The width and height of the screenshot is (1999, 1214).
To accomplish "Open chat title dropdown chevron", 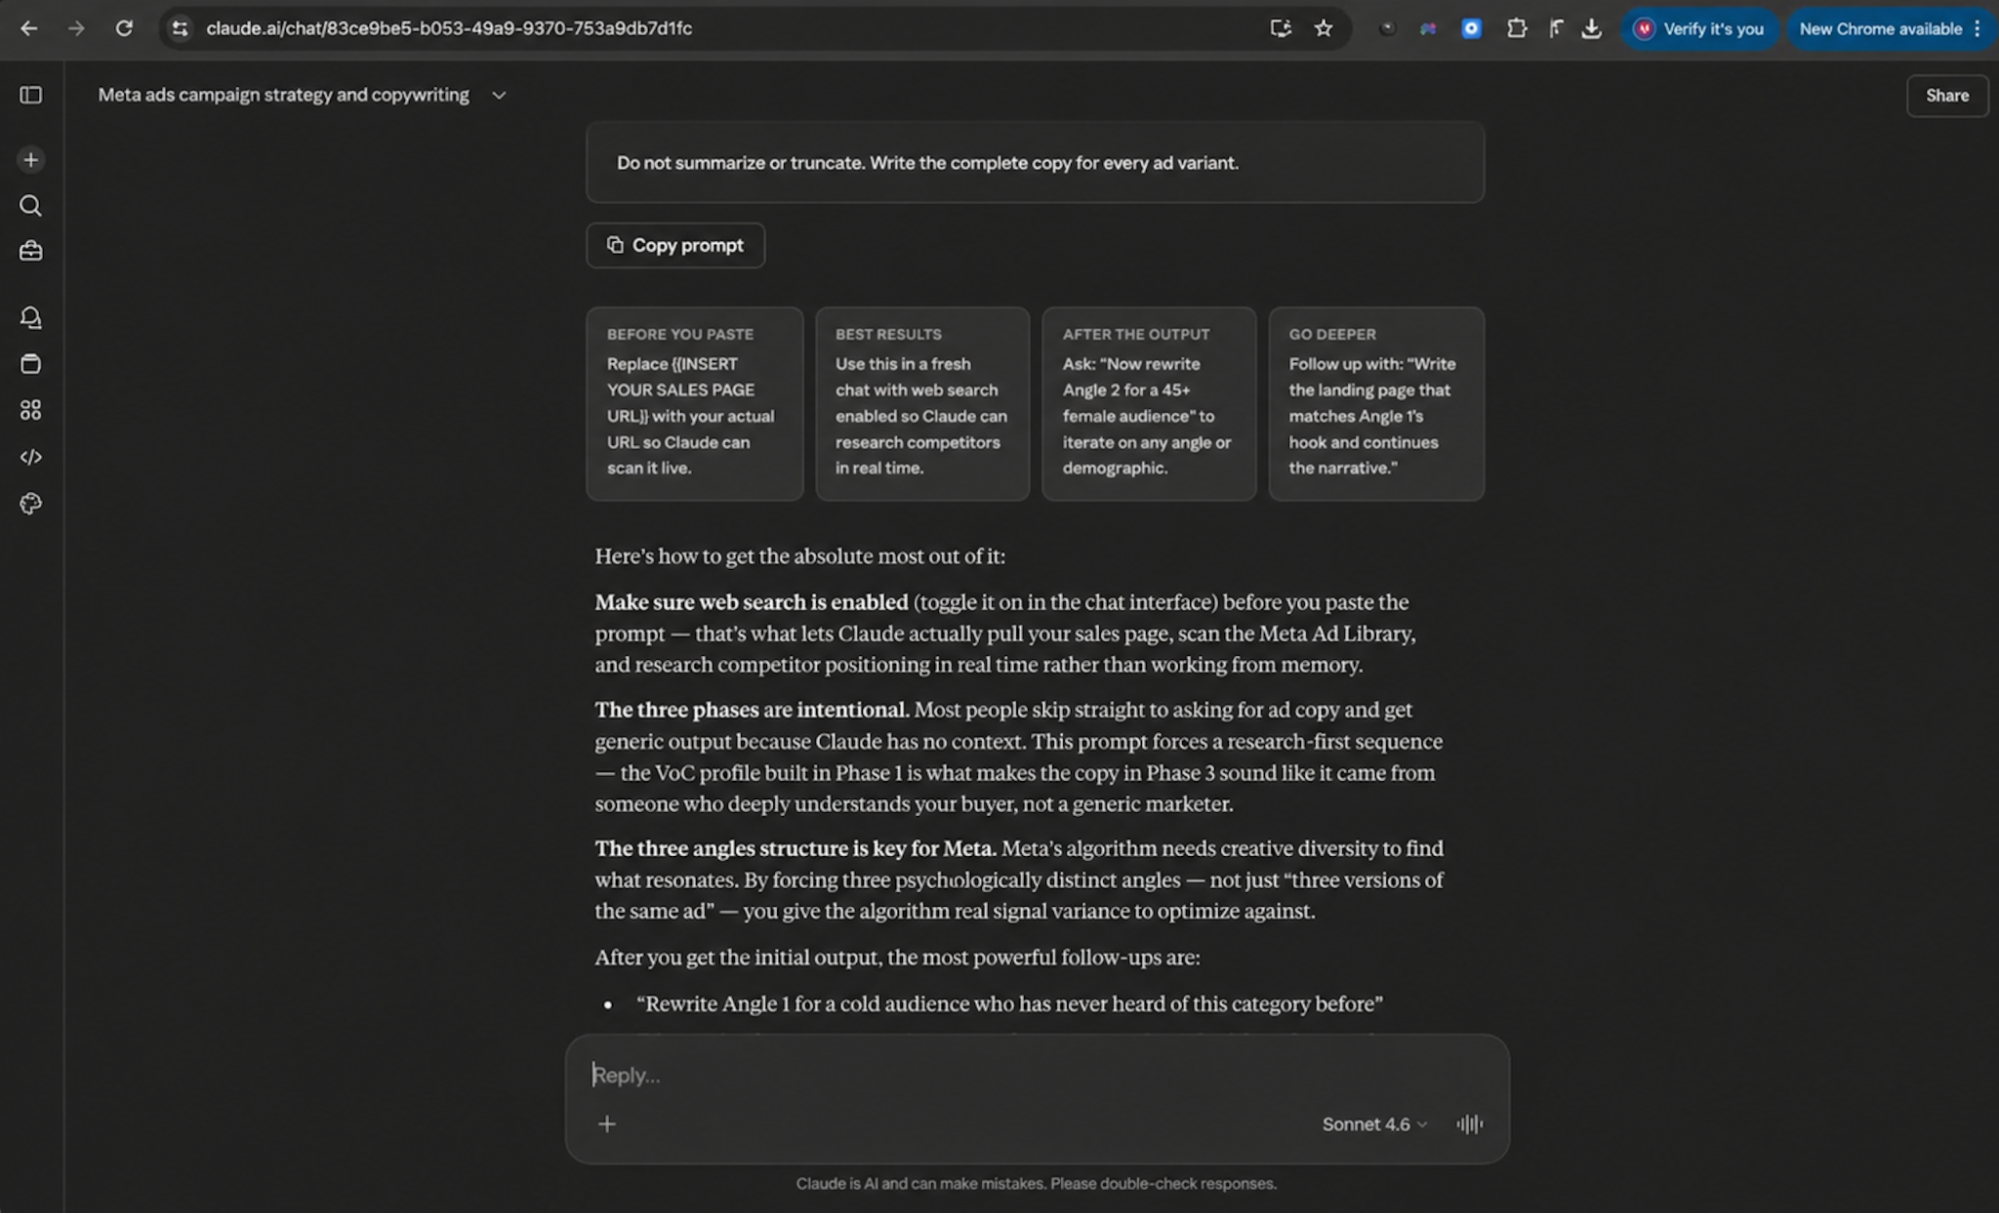I will coord(499,95).
